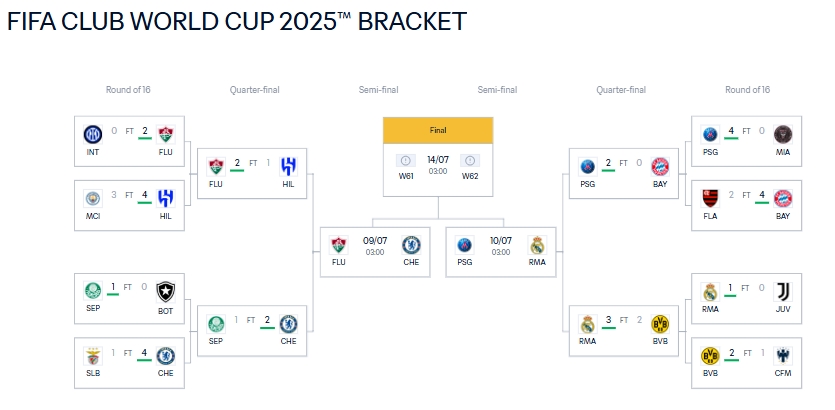Click the Inter Milan crest in Round of 16

[x=93, y=133]
